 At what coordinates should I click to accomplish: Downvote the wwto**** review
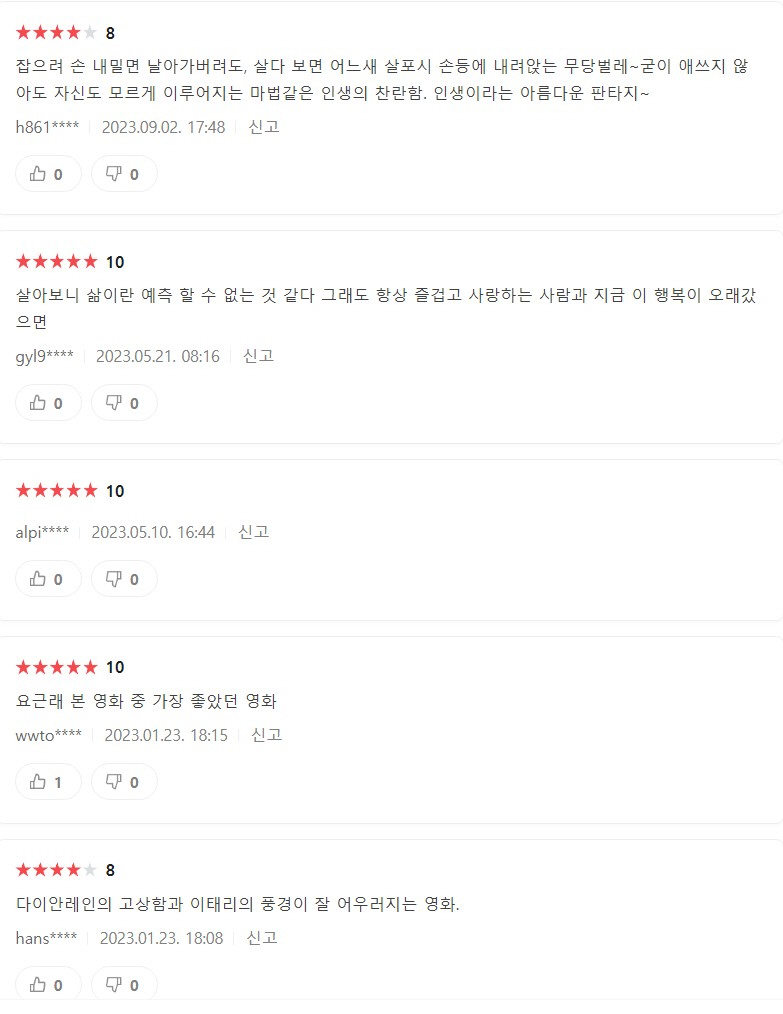coord(124,782)
